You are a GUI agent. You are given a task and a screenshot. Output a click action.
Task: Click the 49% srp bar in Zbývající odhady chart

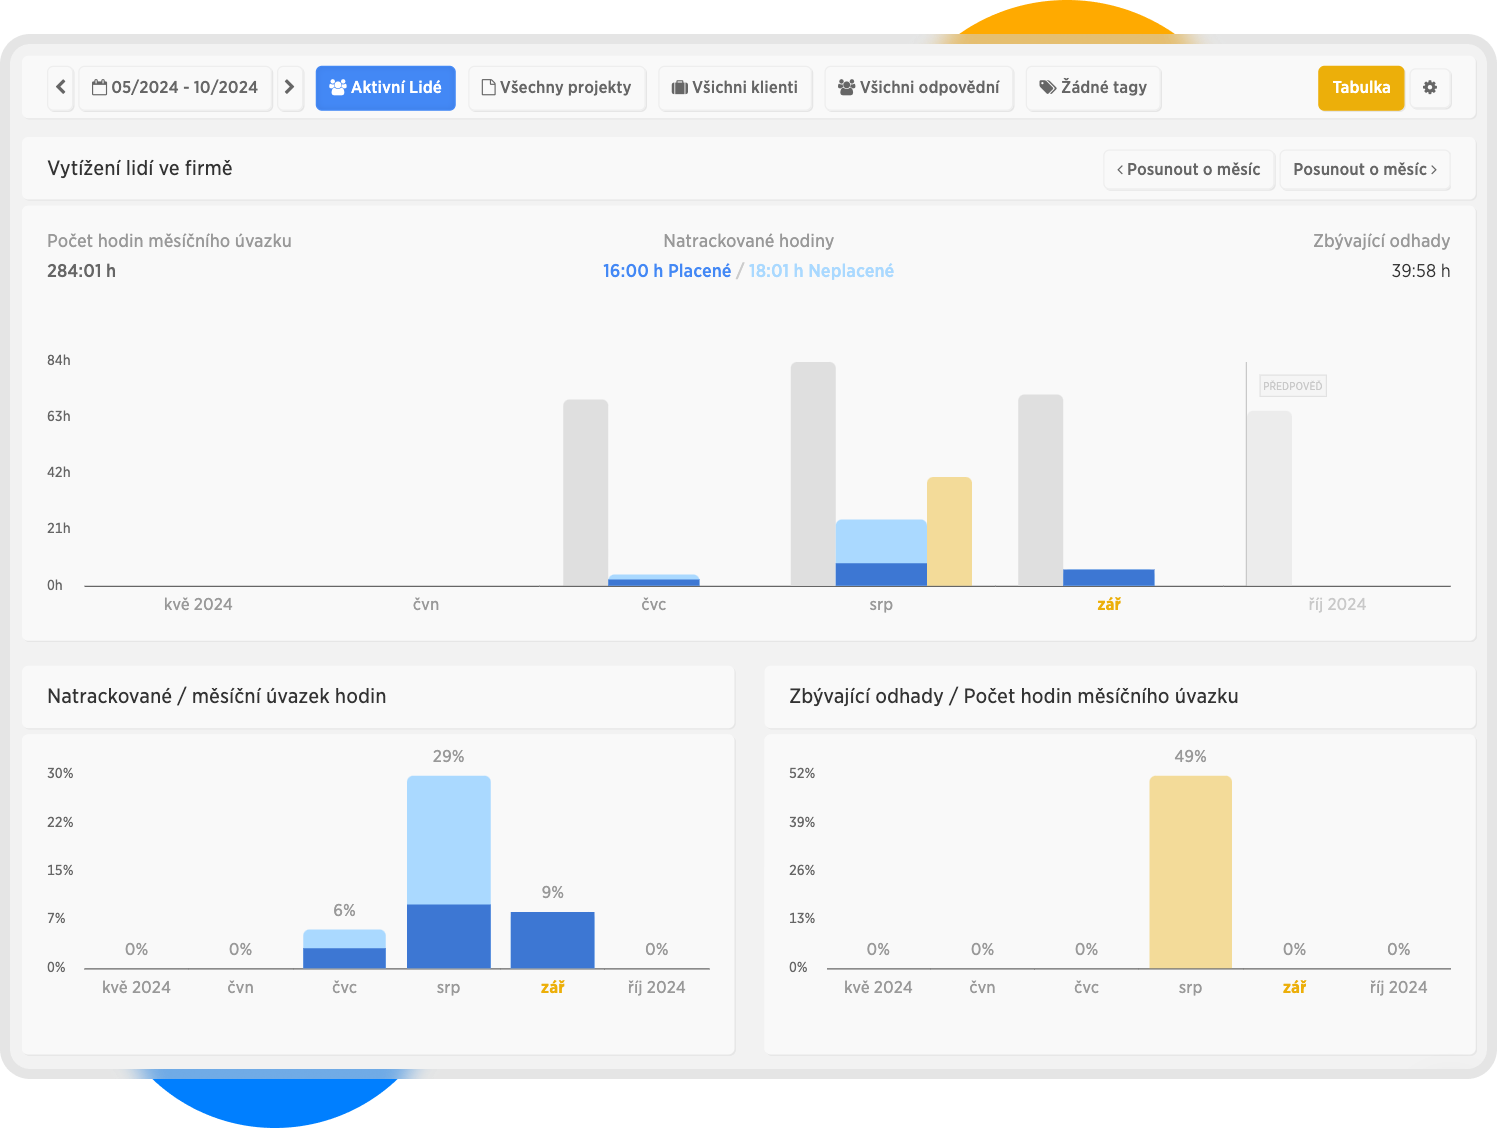coord(1190,871)
